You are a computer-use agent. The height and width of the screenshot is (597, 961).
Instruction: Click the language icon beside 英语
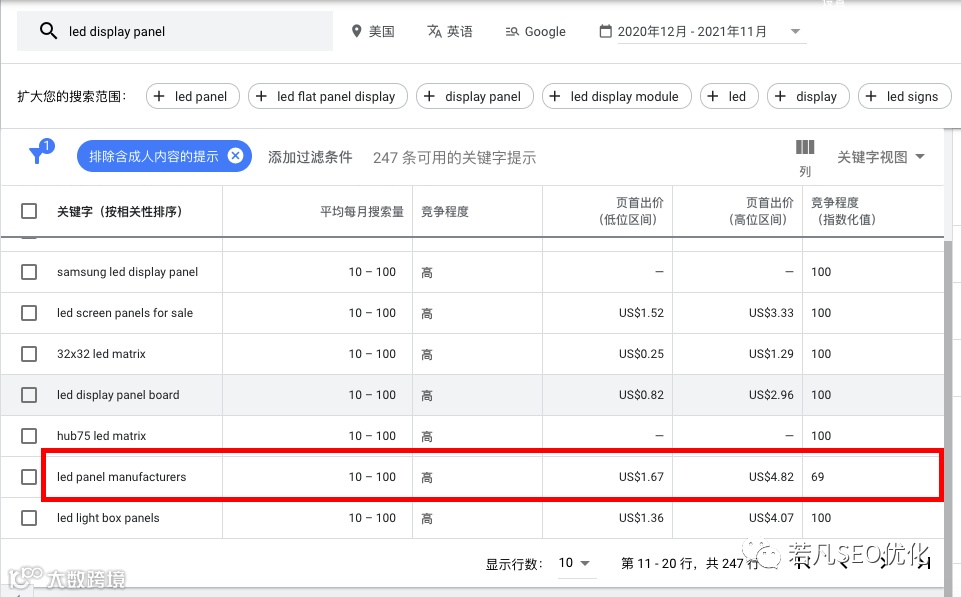(435, 31)
